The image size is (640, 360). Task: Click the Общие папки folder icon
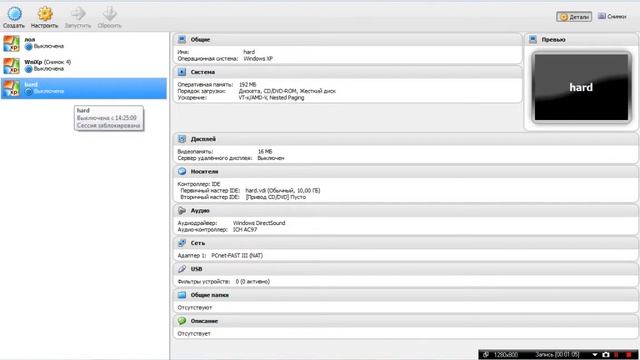point(182,295)
